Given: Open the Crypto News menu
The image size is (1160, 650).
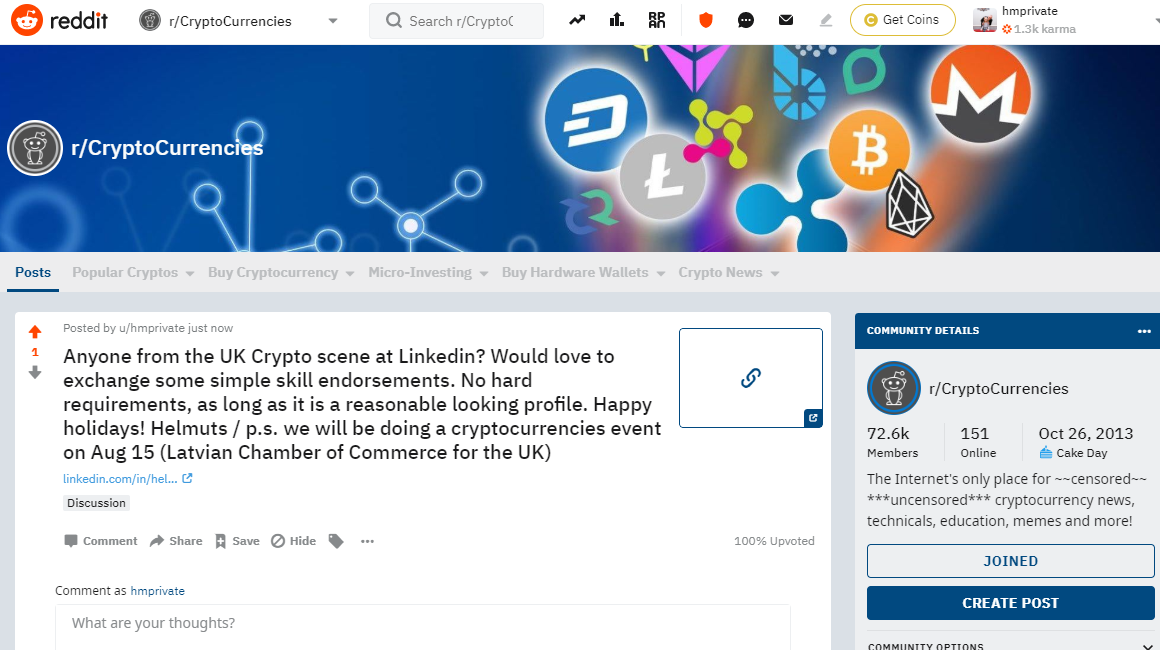Looking at the screenshot, I should coord(729,273).
